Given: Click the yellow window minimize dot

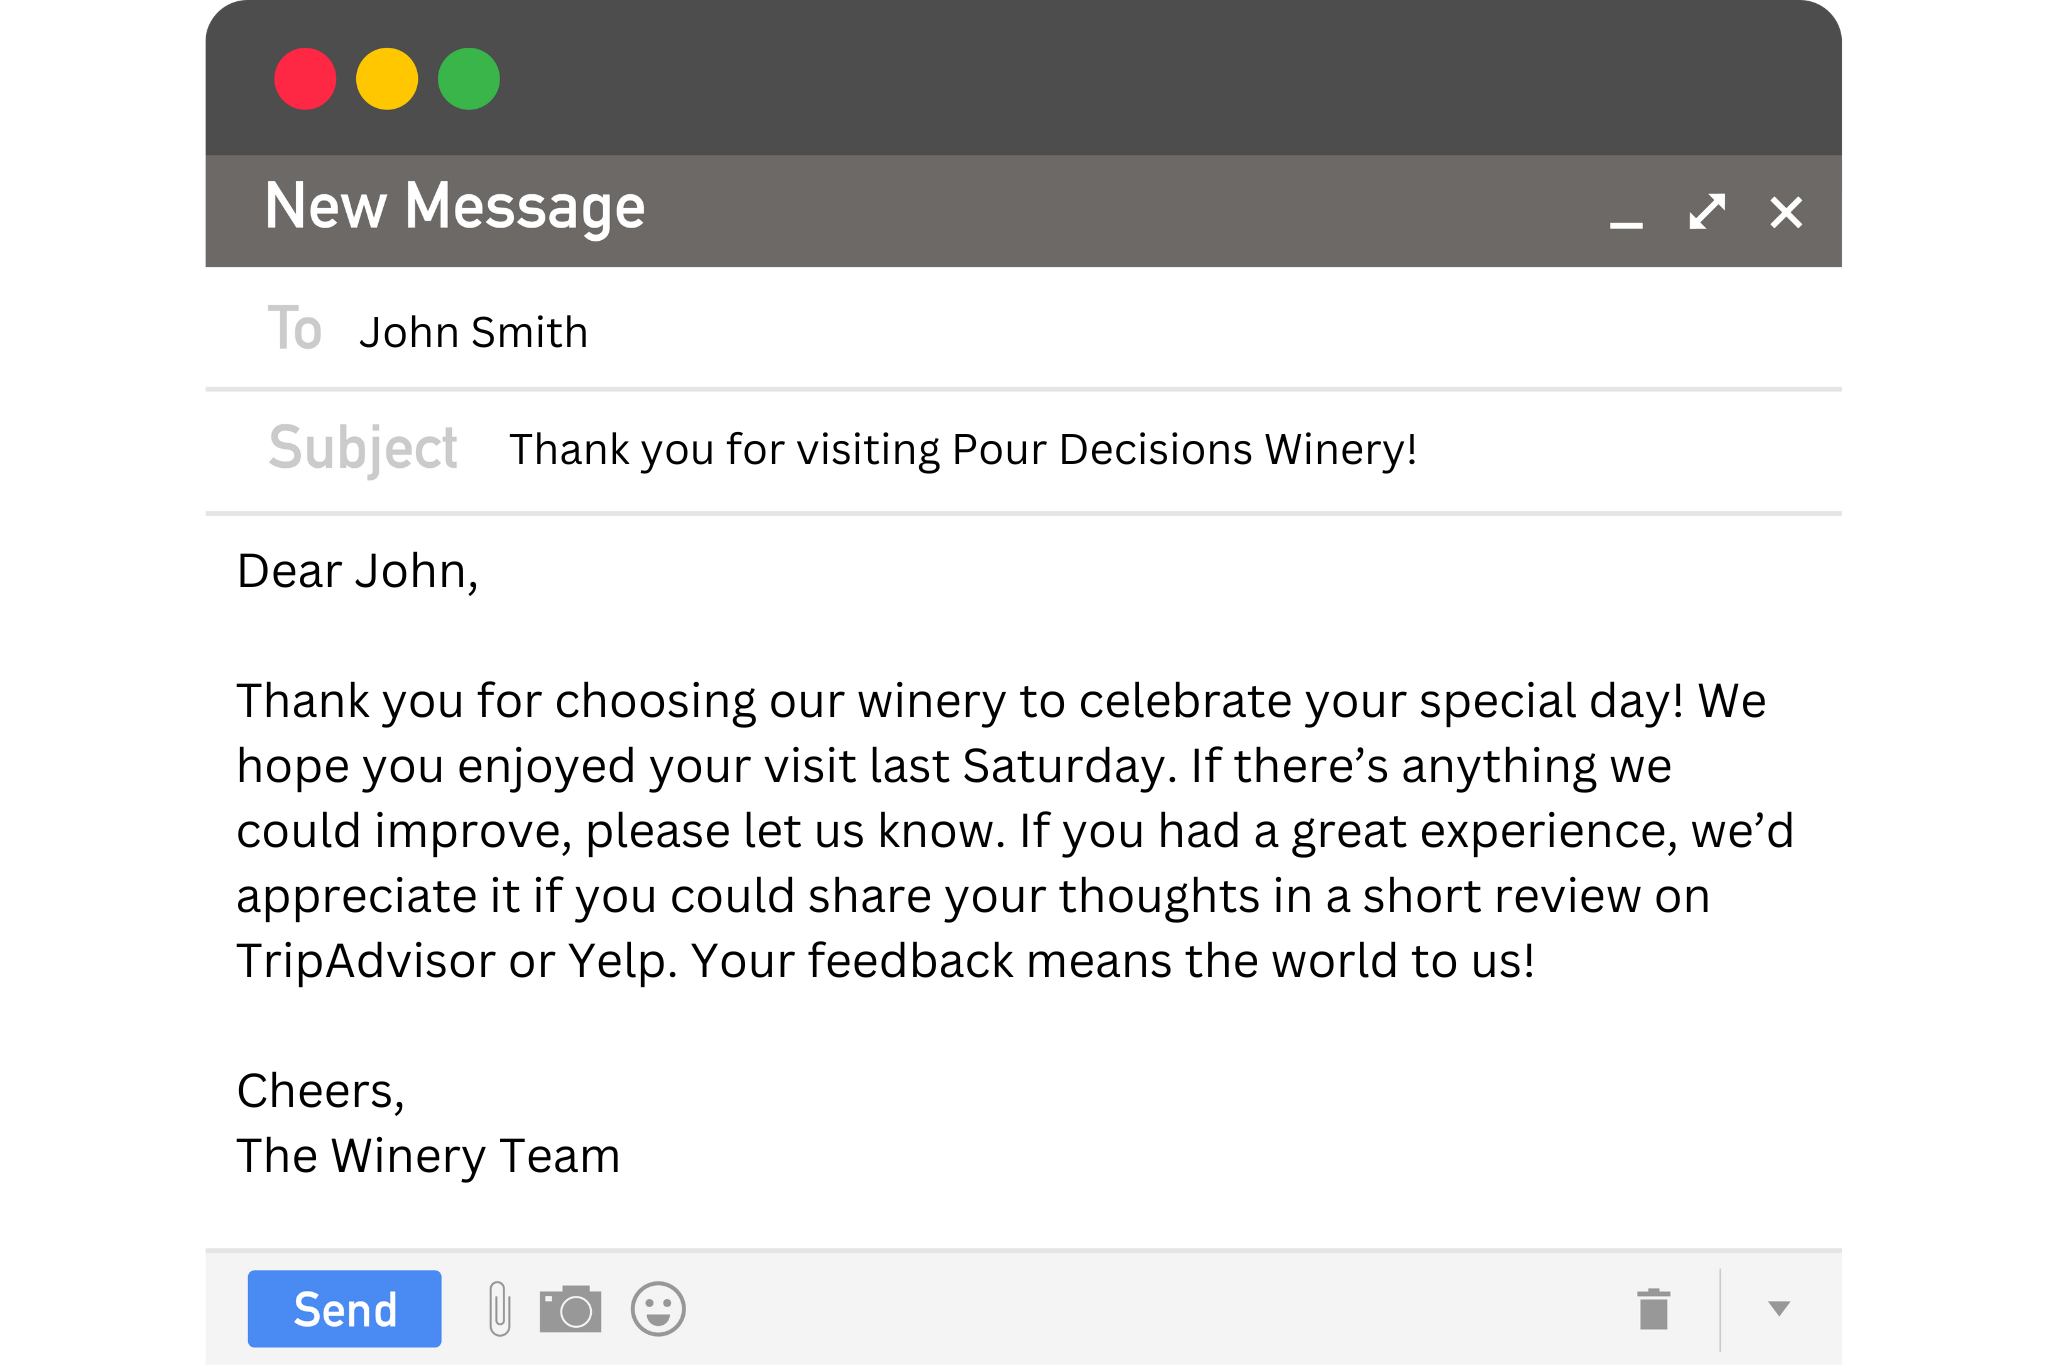Looking at the screenshot, I should (x=387, y=79).
